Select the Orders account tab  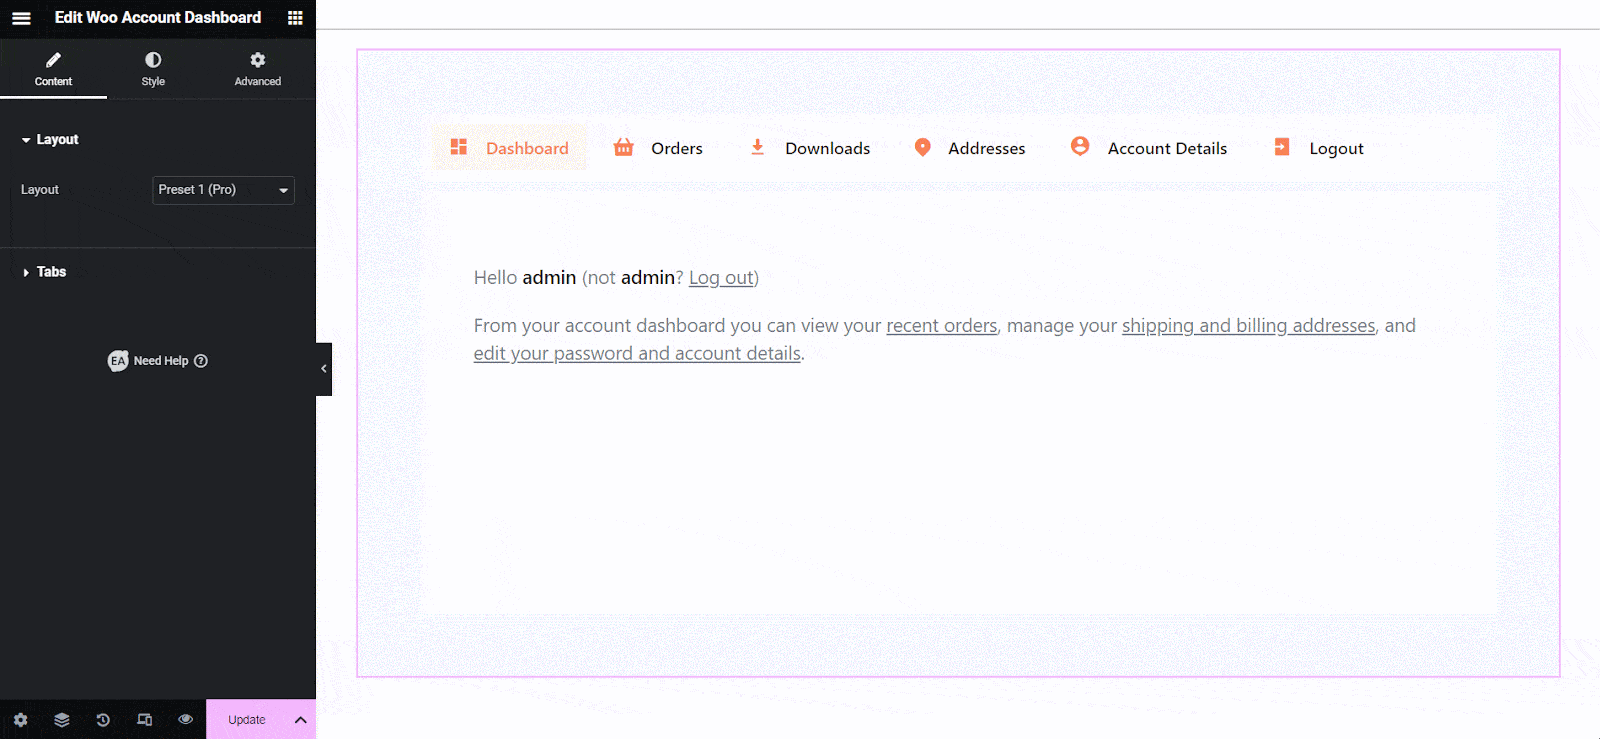click(x=658, y=148)
